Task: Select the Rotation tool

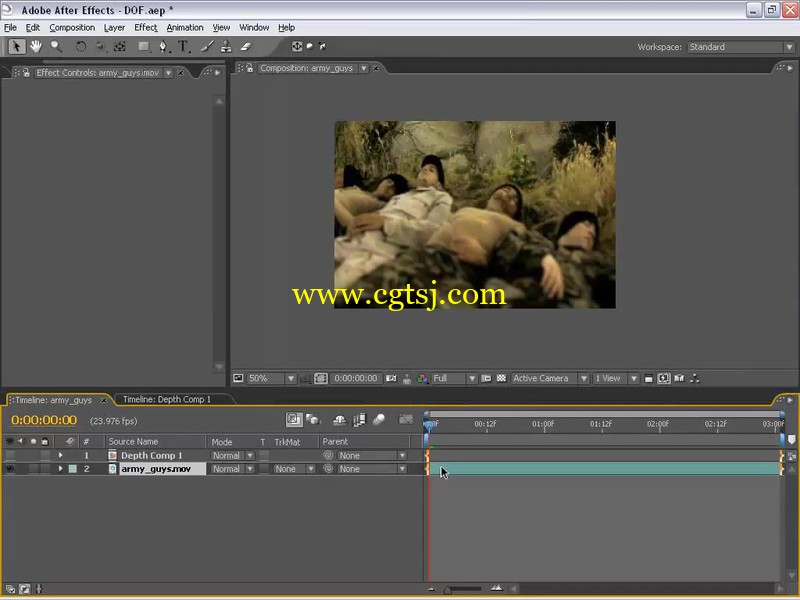Action: [81, 47]
